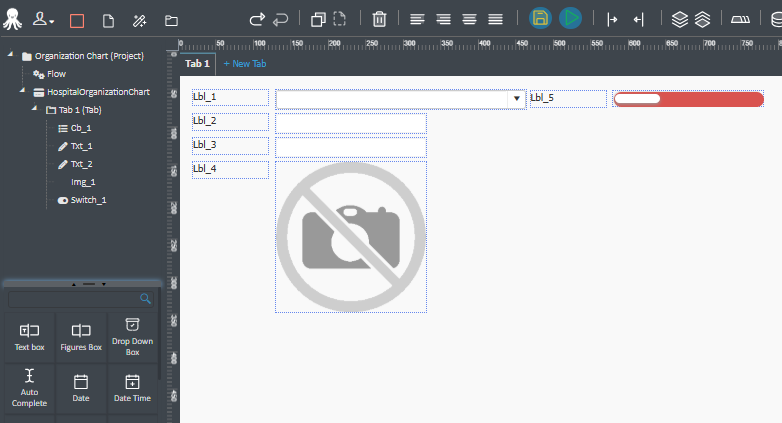Click text field beside Lbl_3
The image size is (782, 423).
[351, 147]
